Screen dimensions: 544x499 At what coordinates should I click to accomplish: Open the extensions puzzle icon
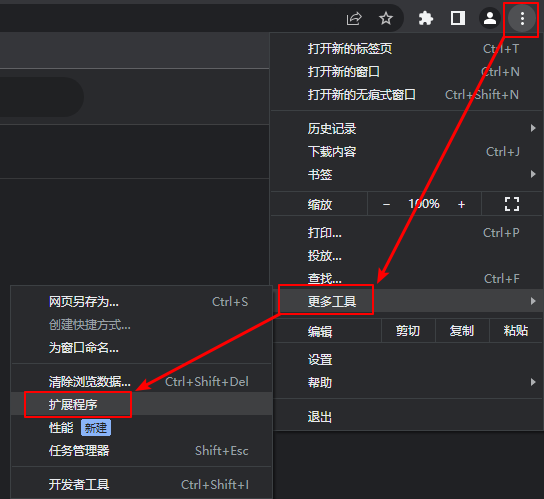pyautogui.click(x=426, y=18)
